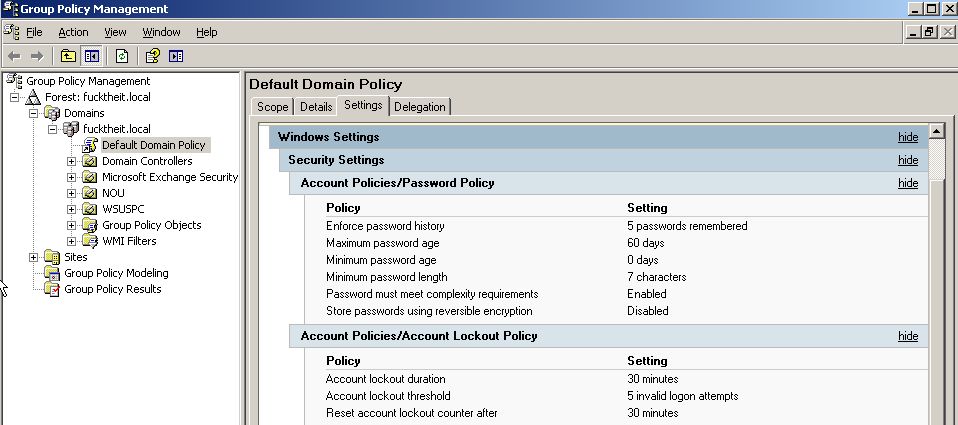
Task: Click the Domains folder icon
Action: click(52, 113)
